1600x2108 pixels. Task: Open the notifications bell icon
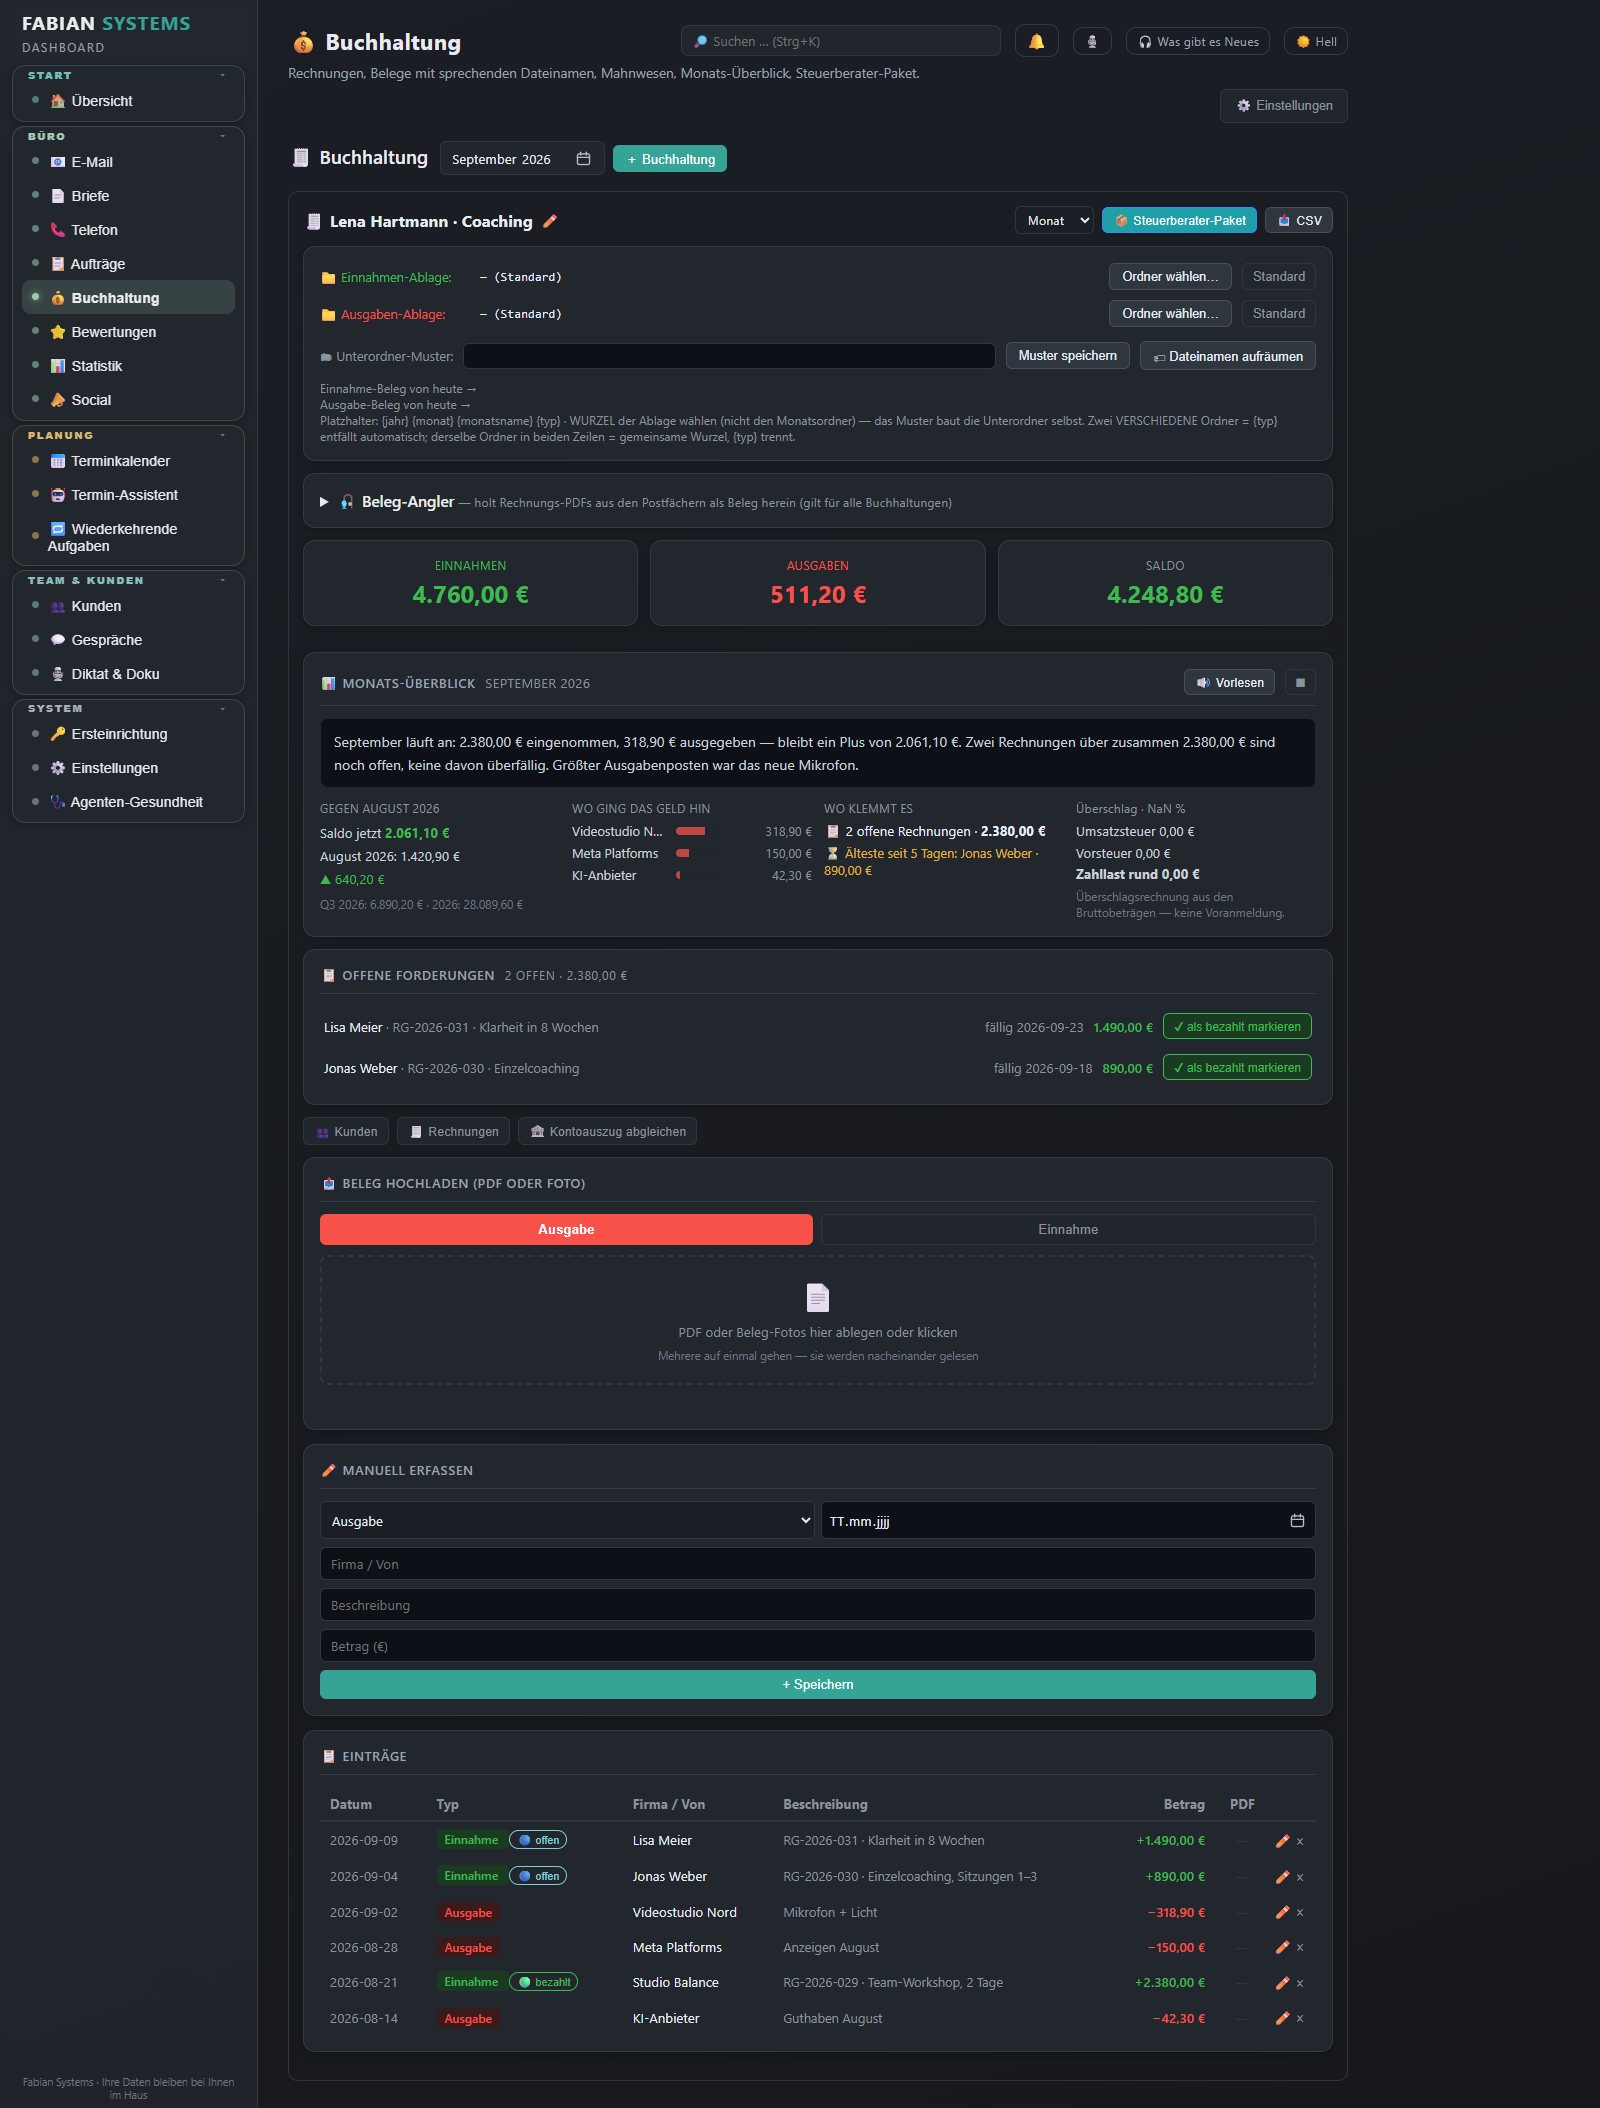click(x=1036, y=41)
